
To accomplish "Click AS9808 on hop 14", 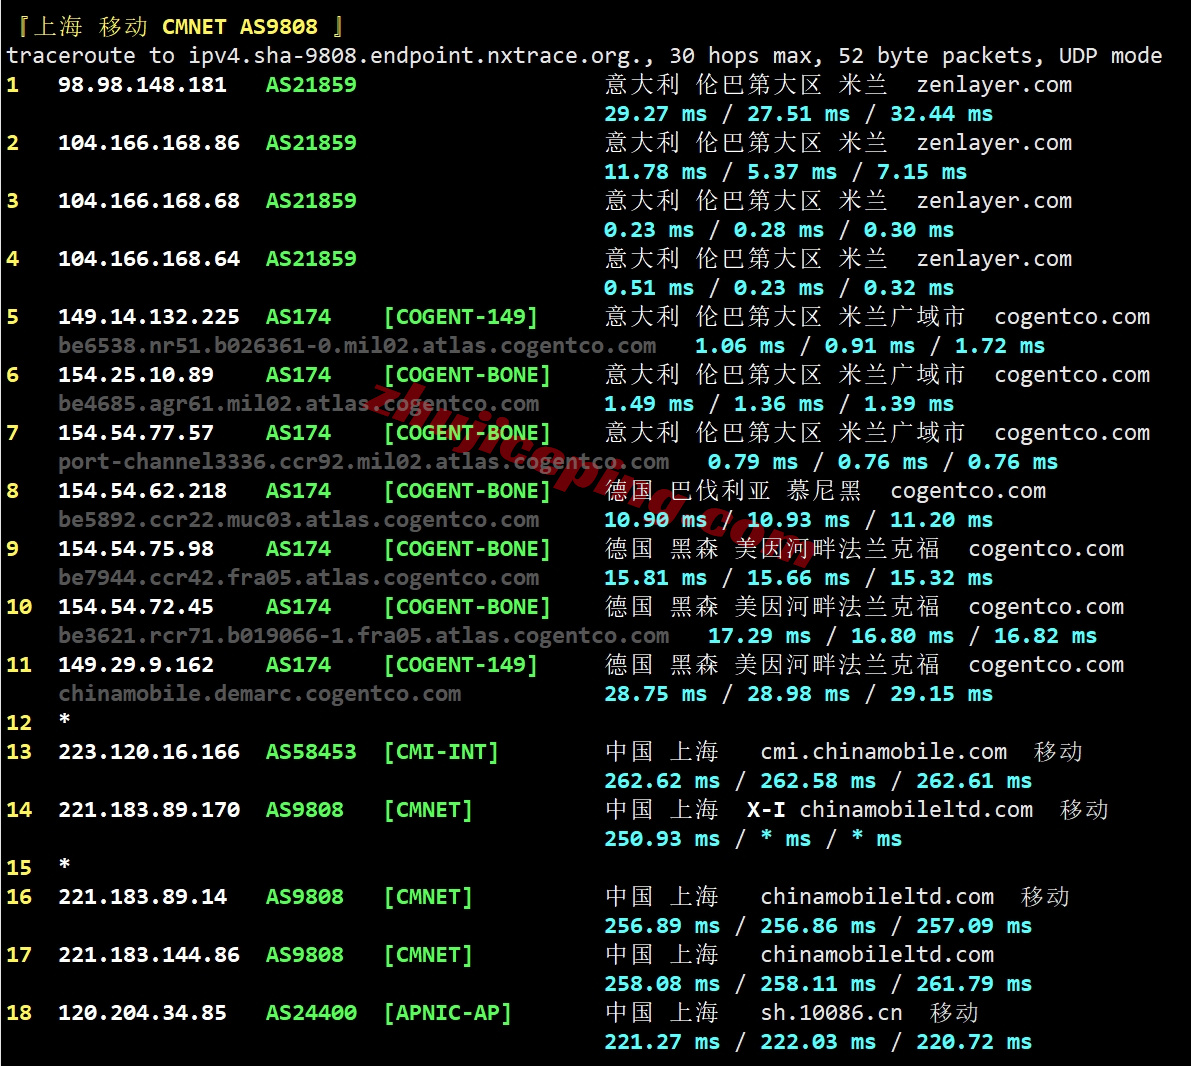I will point(305,810).
